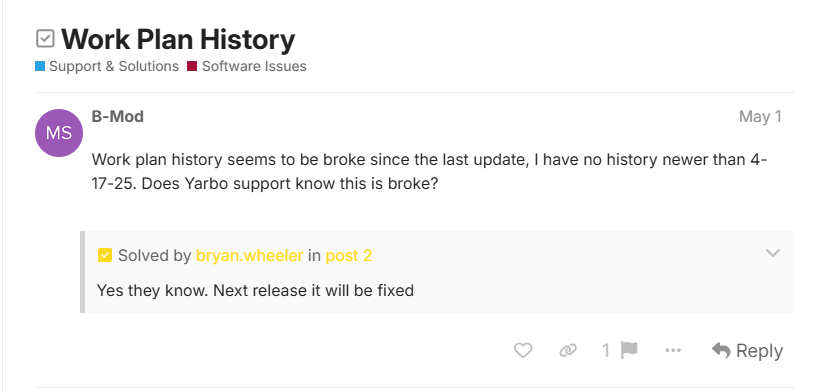This screenshot has height=392, width=813.
Task: Open B-Mod username profile
Action: pyautogui.click(x=118, y=117)
